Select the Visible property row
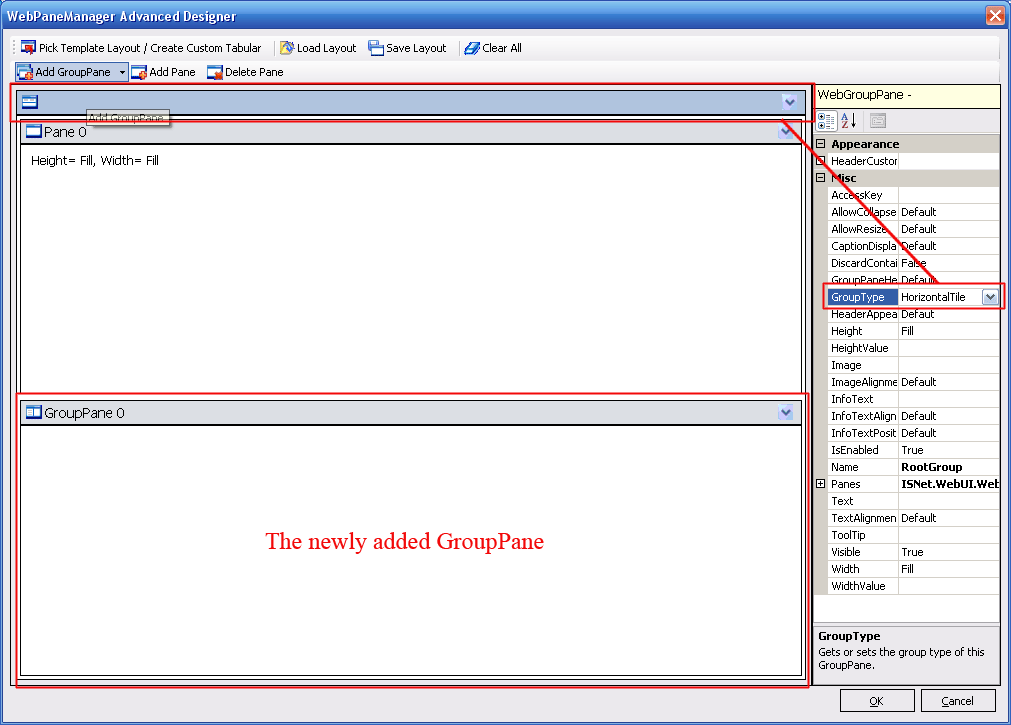 click(855, 552)
